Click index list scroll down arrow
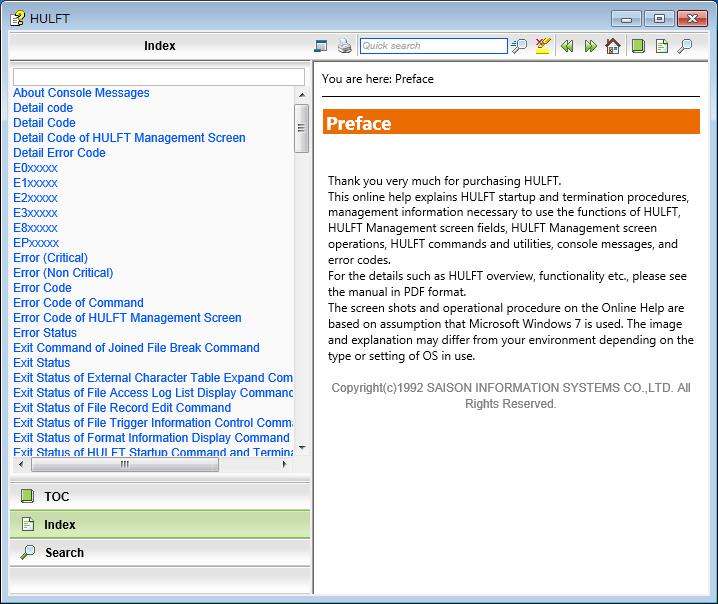Viewport: 718px width, 604px height. pyautogui.click(x=302, y=448)
